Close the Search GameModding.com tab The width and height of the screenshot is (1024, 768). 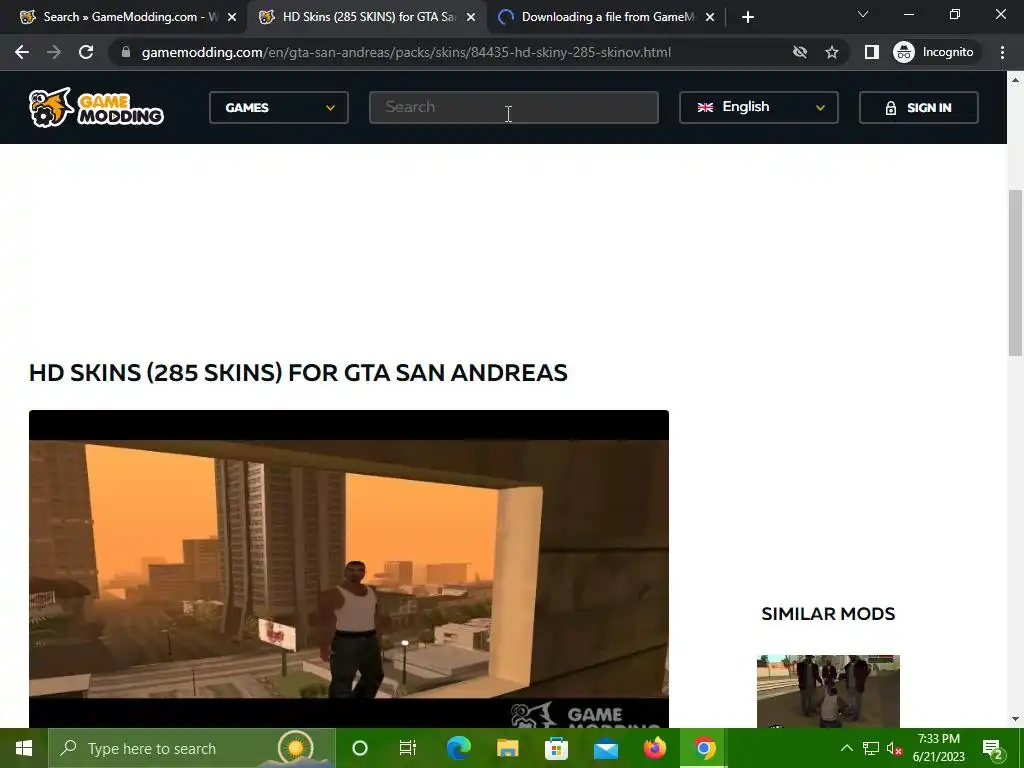(x=232, y=17)
